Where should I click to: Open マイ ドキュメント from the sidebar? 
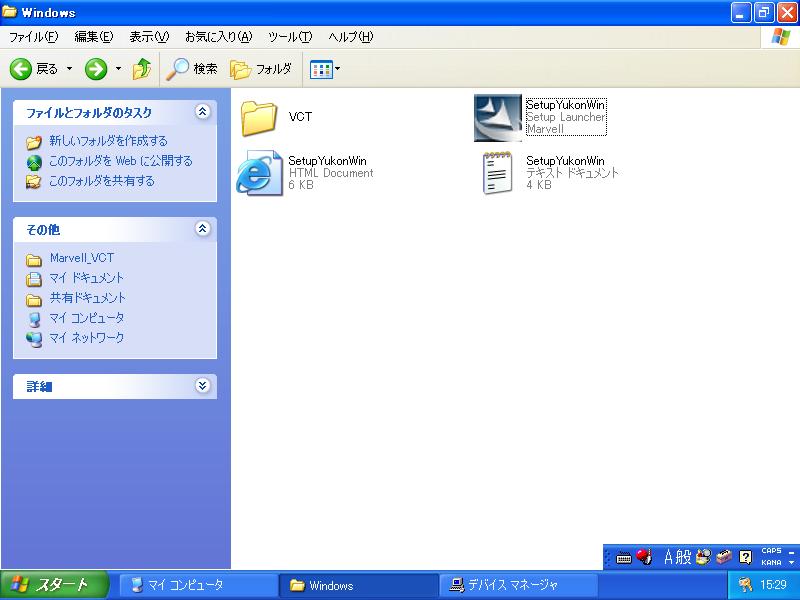[86, 278]
